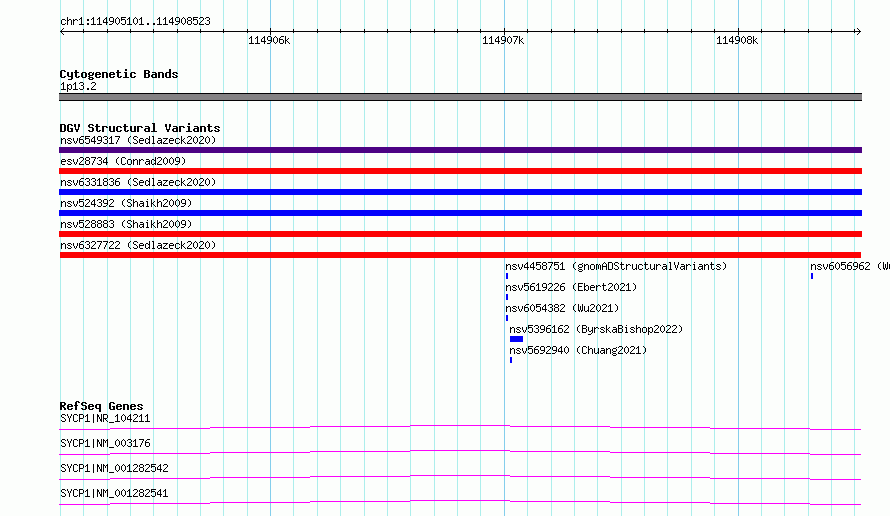Click the magenta SYCP1|NM_003176 gene line
Image resolution: width=890 pixels, height=516 pixels.
click(x=460, y=452)
